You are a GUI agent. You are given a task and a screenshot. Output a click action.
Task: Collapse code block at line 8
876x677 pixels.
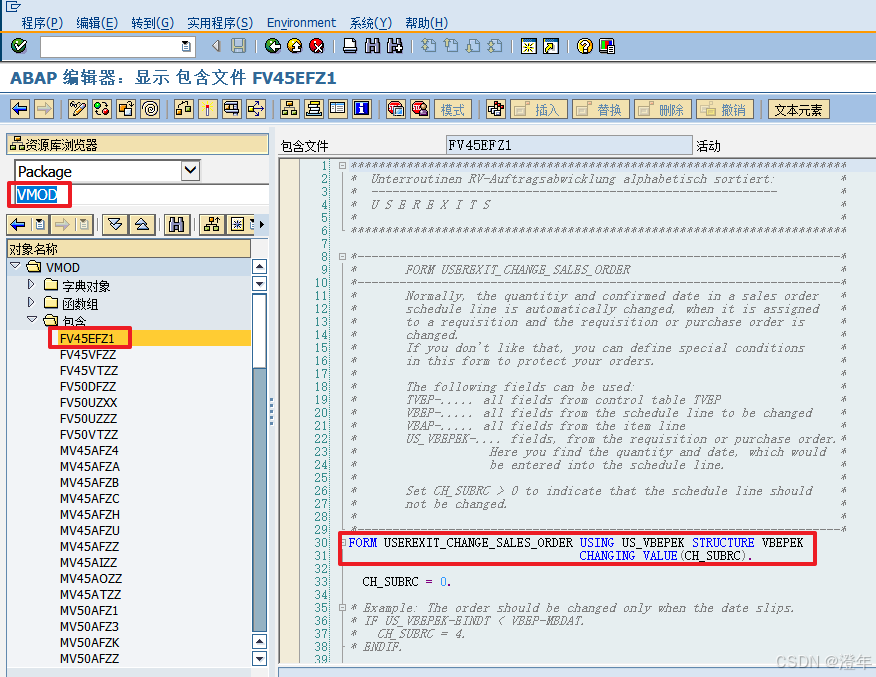point(342,256)
